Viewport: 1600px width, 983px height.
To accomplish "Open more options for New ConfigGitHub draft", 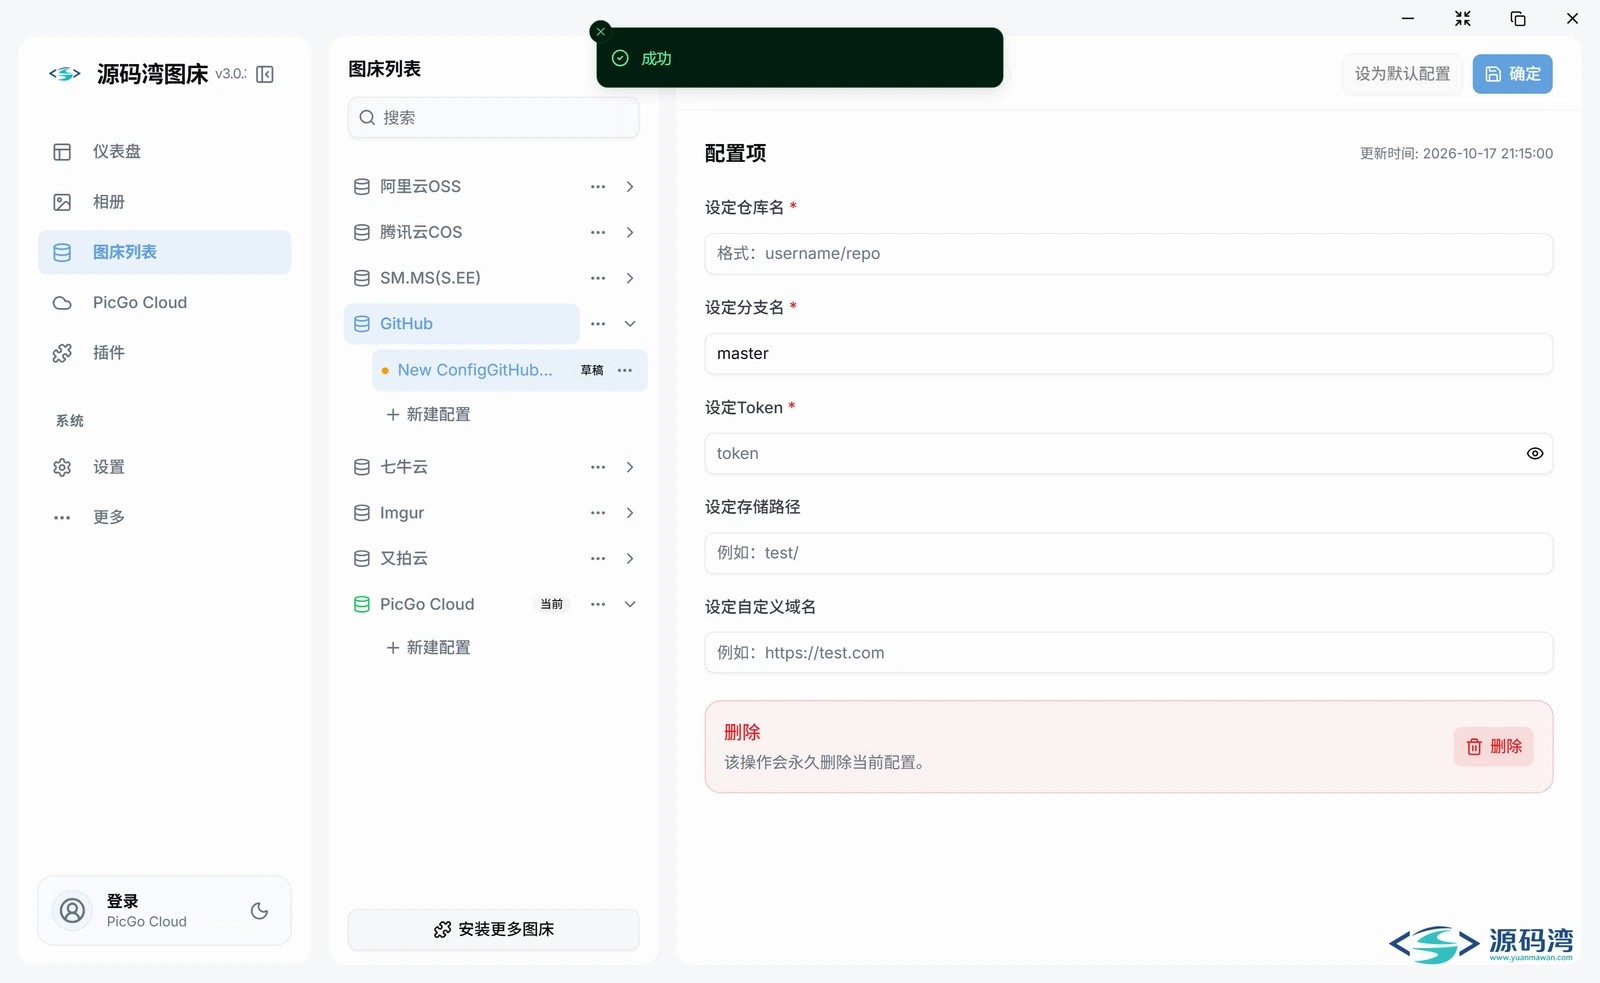I will (x=625, y=370).
